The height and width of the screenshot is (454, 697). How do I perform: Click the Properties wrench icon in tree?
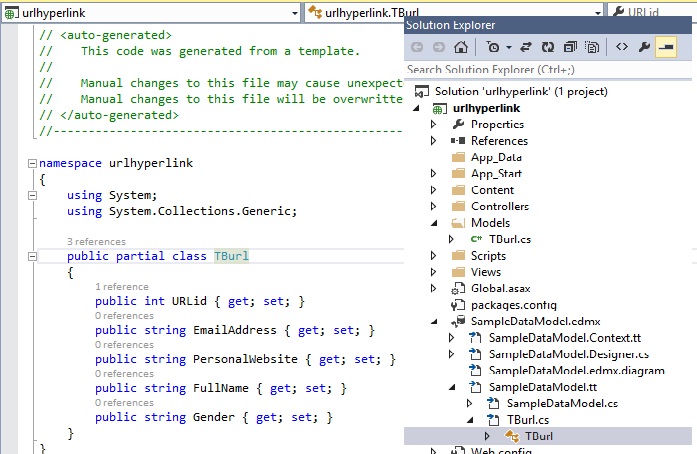click(x=458, y=124)
